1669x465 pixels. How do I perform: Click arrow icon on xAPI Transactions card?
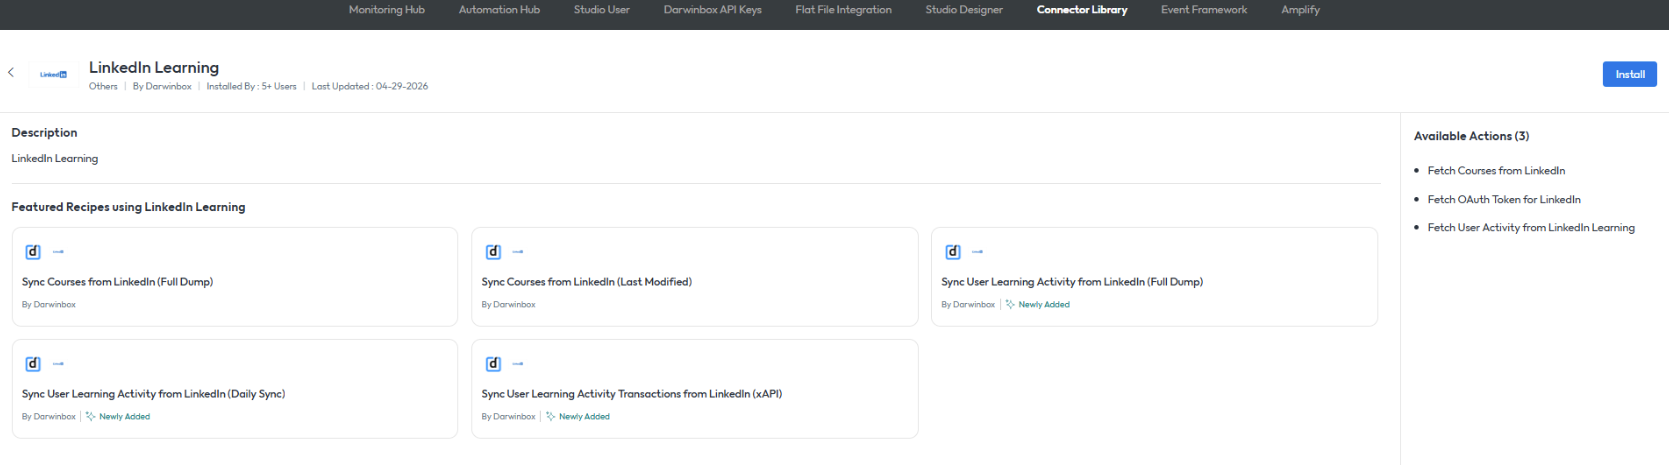[x=518, y=364]
